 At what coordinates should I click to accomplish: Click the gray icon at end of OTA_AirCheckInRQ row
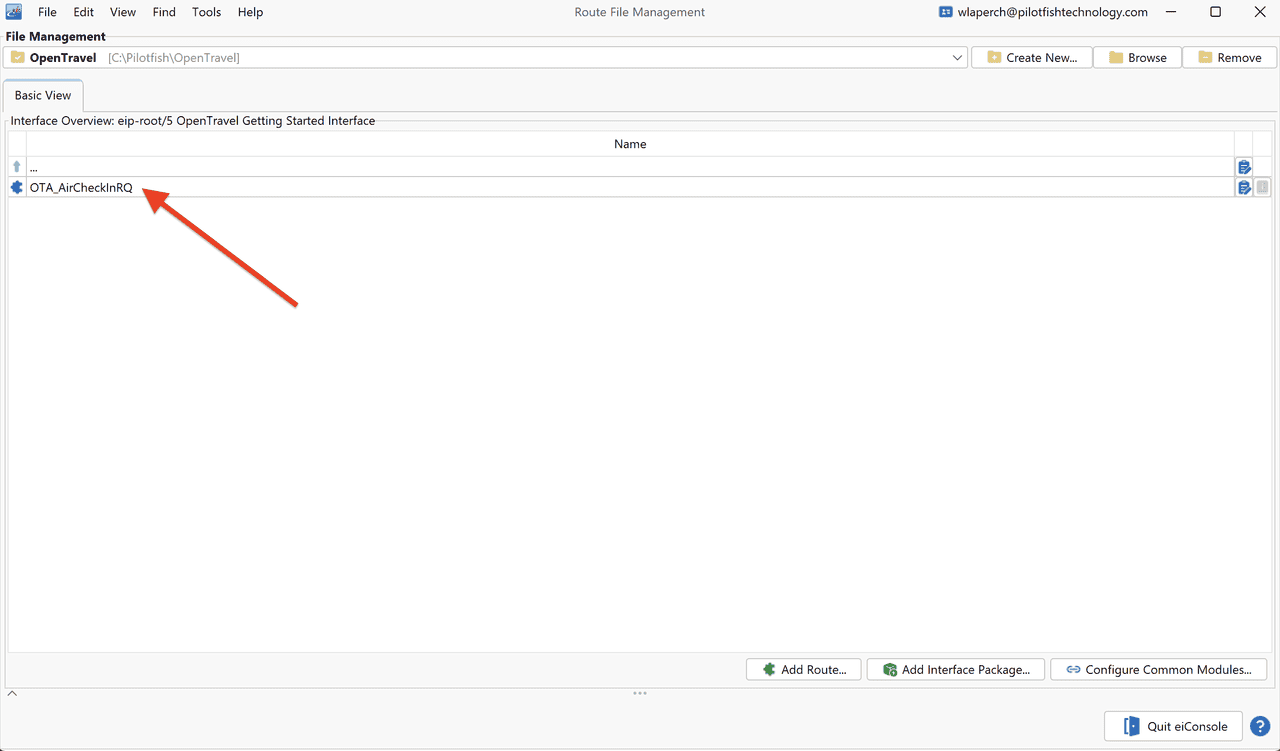pos(1263,187)
